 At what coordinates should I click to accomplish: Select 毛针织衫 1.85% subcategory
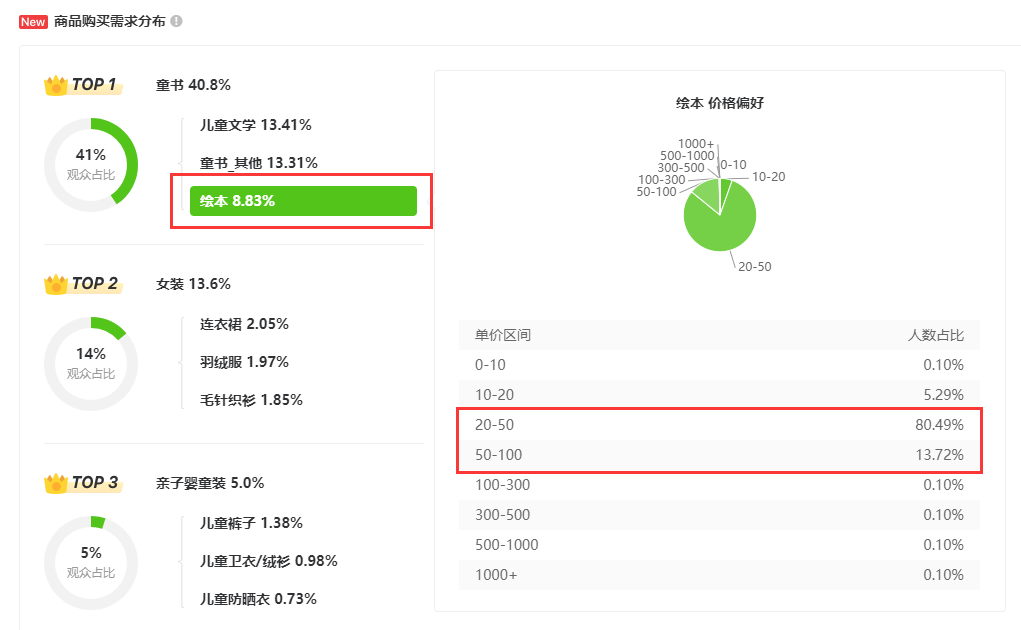pyautogui.click(x=251, y=400)
